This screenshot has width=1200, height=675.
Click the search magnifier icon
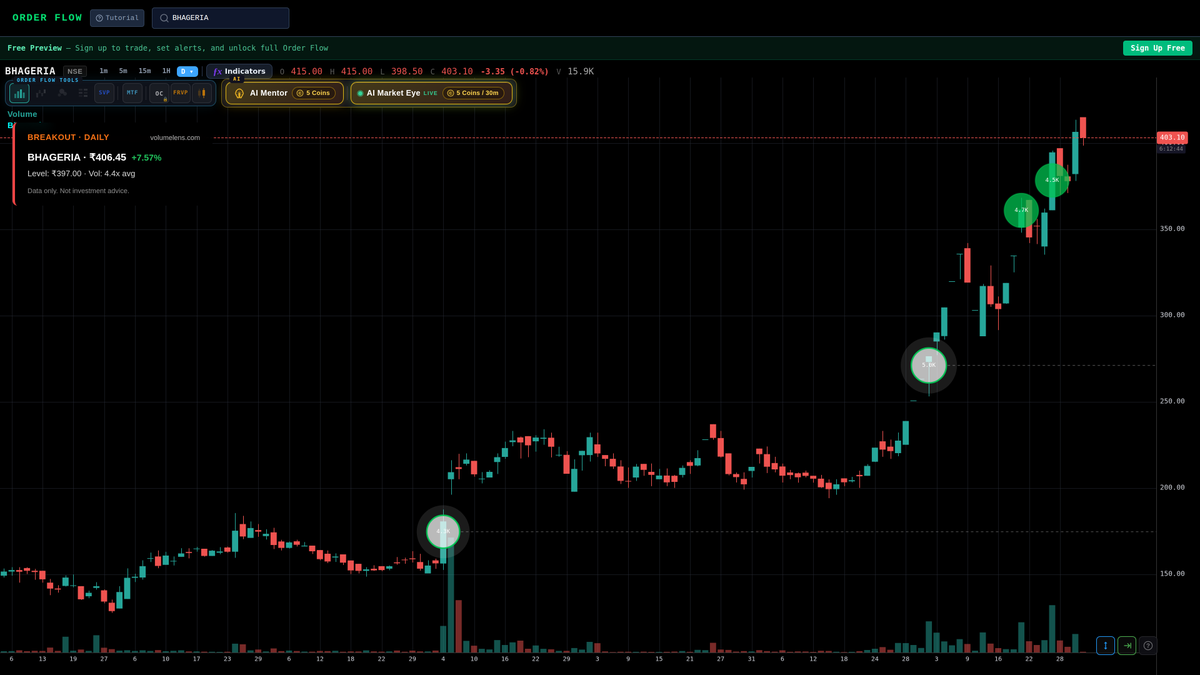pyautogui.click(x=164, y=18)
